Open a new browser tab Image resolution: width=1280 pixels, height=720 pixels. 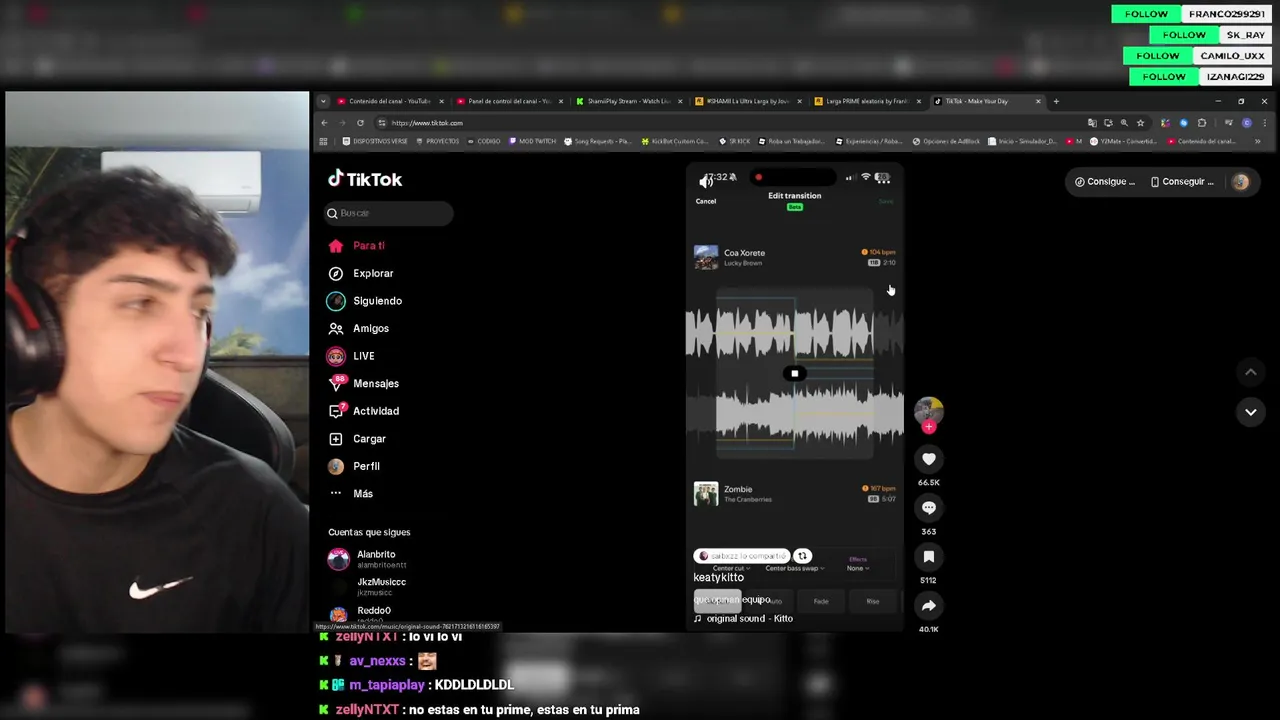[1056, 101]
